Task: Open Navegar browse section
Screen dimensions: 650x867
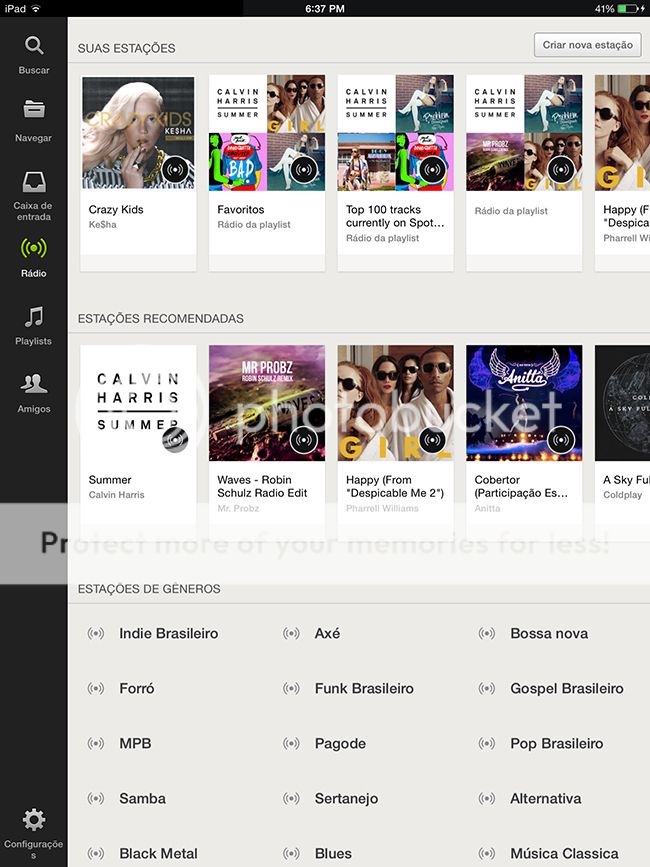Action: pyautogui.click(x=34, y=121)
